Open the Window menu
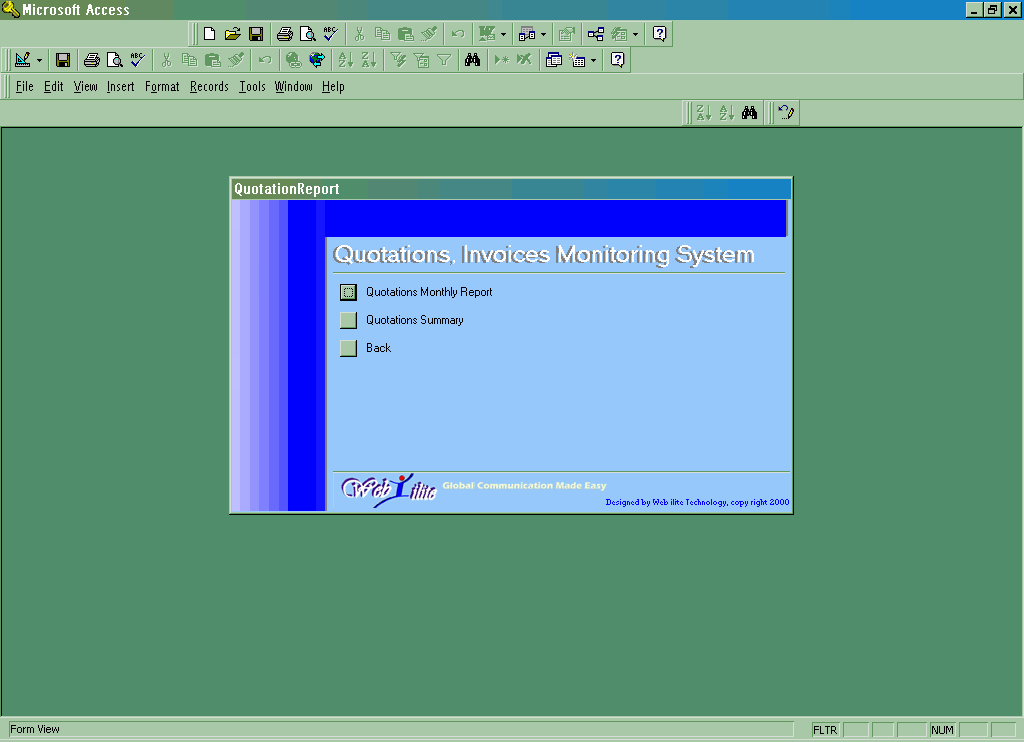The width and height of the screenshot is (1024, 742). pos(294,87)
